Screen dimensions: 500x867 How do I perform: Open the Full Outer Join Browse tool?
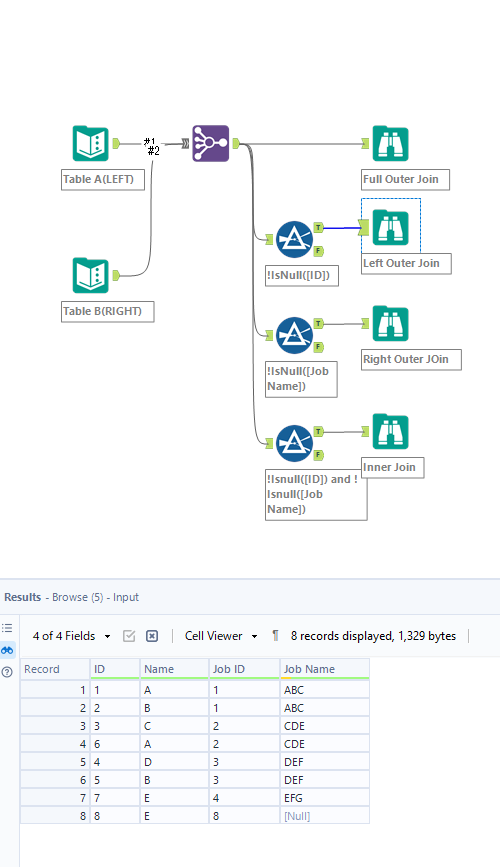(x=390, y=144)
